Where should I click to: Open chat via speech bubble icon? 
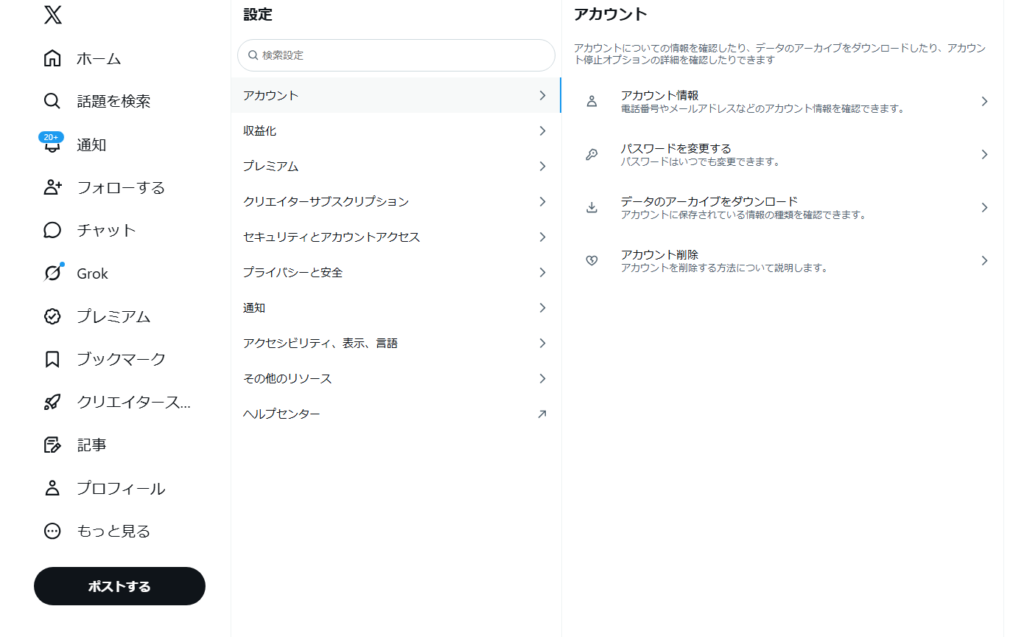coord(53,230)
